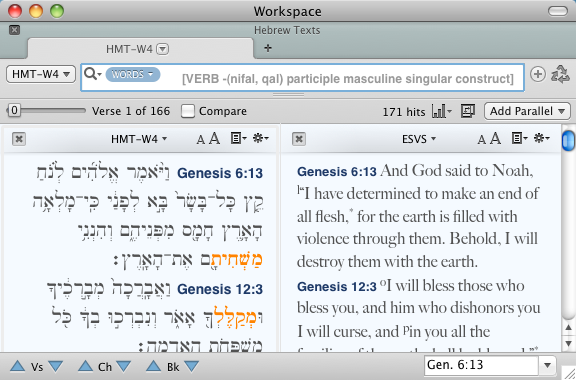The width and height of the screenshot is (576, 380).
Task: Decrease font size in HMT-W4 pane
Action: point(200,140)
